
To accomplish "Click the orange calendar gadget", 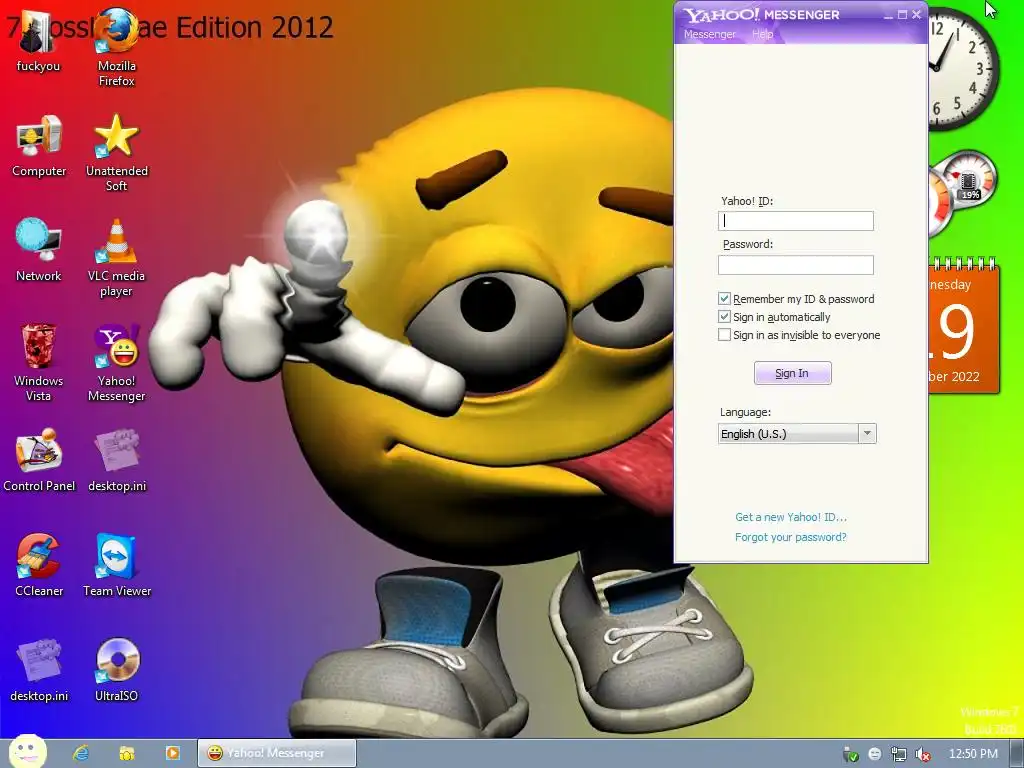I will pyautogui.click(x=963, y=326).
